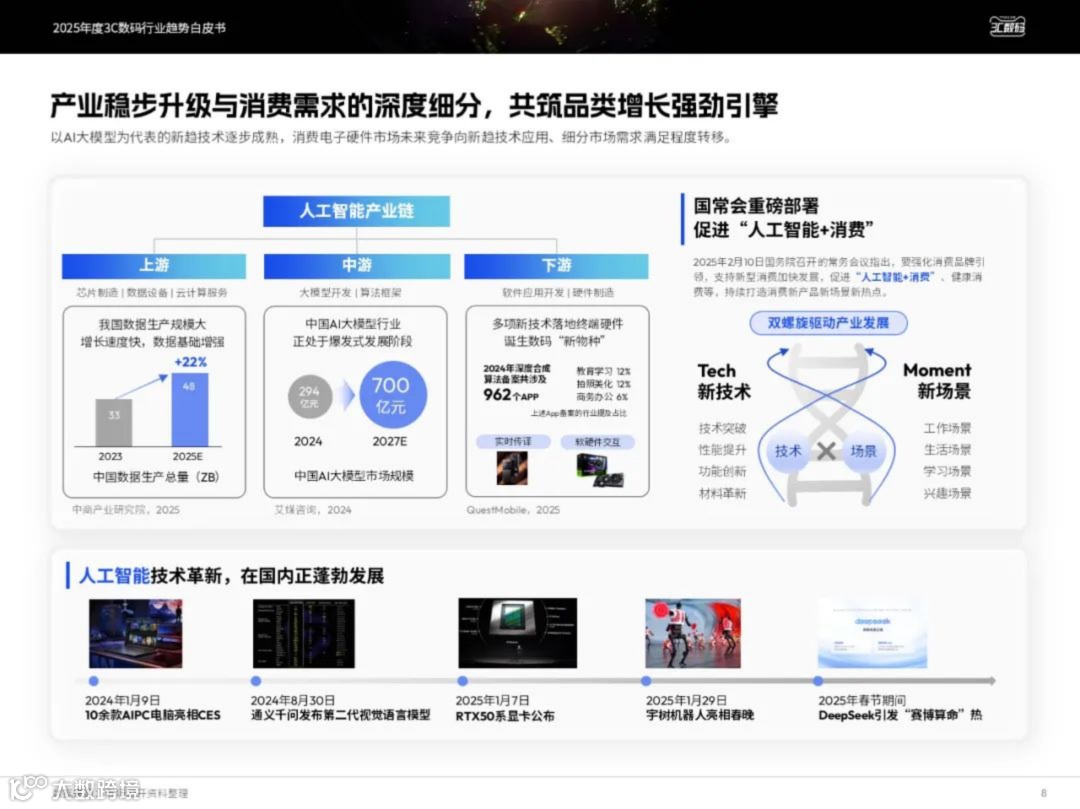Select the 中游 blue header bar
The width and height of the screenshot is (1080, 809).
pyautogui.click(x=357, y=266)
